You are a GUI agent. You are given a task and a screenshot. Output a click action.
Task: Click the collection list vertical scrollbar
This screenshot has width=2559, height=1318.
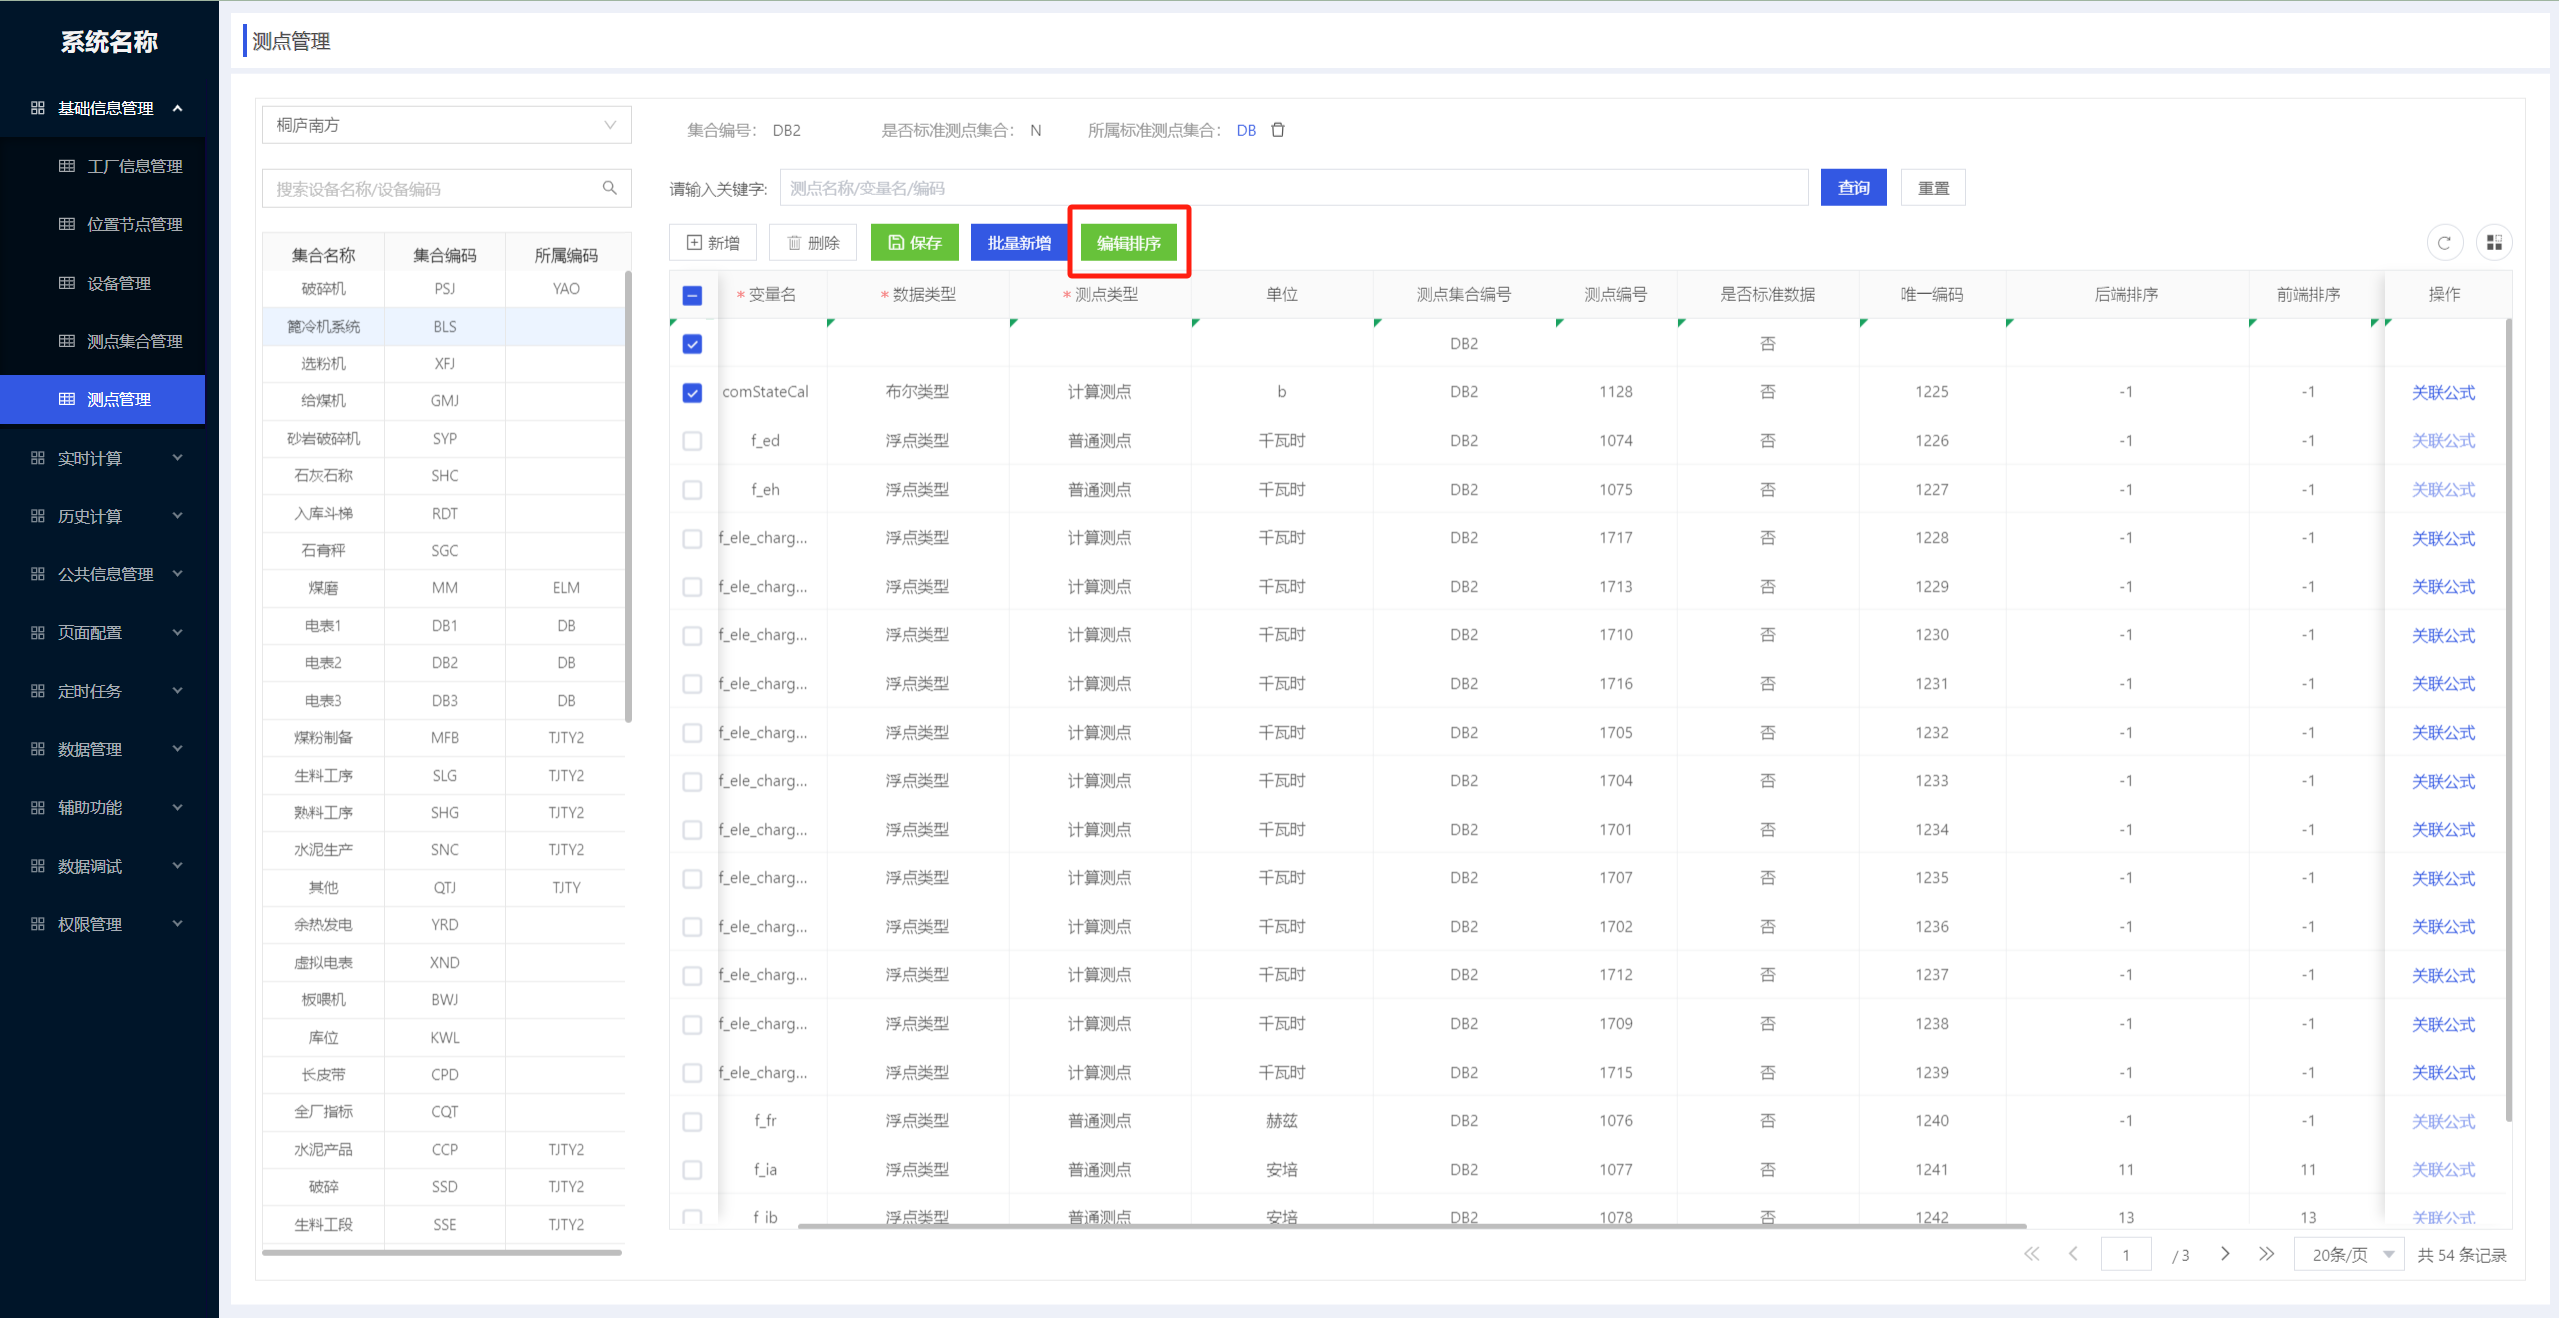point(628,496)
